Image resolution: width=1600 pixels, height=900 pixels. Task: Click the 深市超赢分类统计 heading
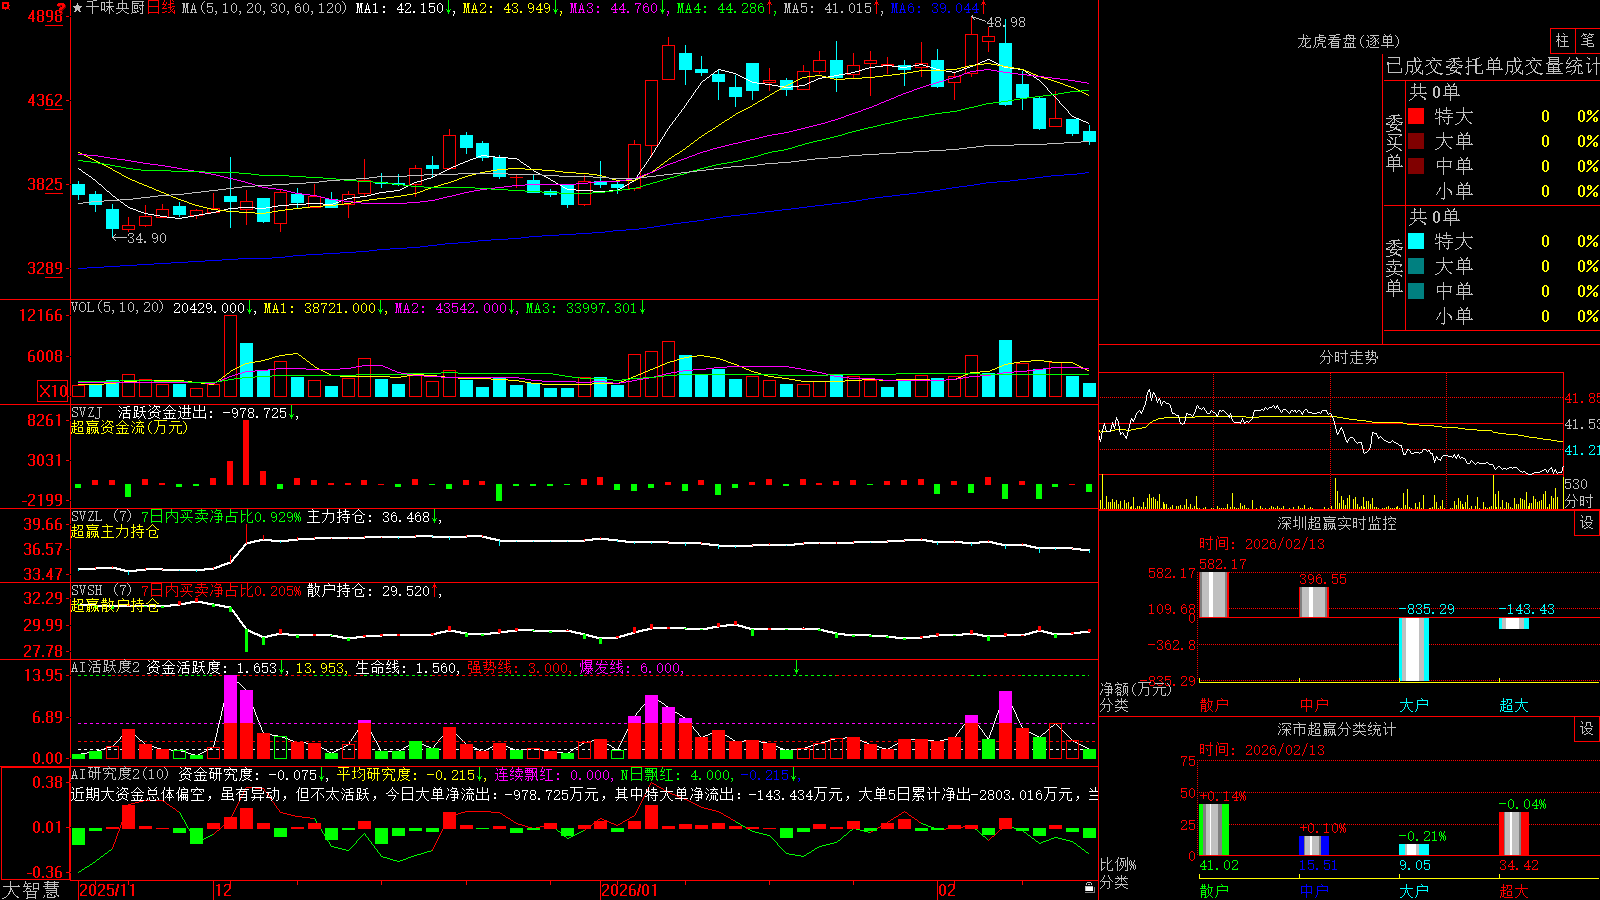pyautogui.click(x=1337, y=729)
